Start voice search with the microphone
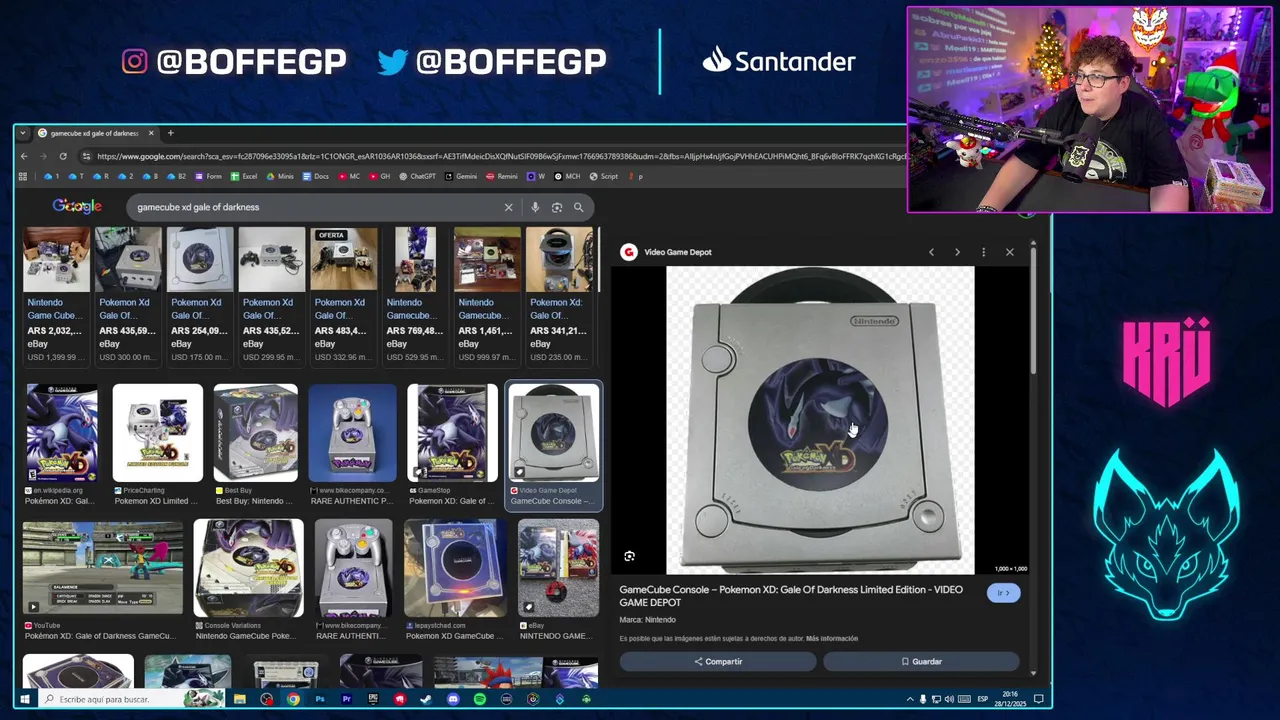The width and height of the screenshot is (1280, 720). 535,207
